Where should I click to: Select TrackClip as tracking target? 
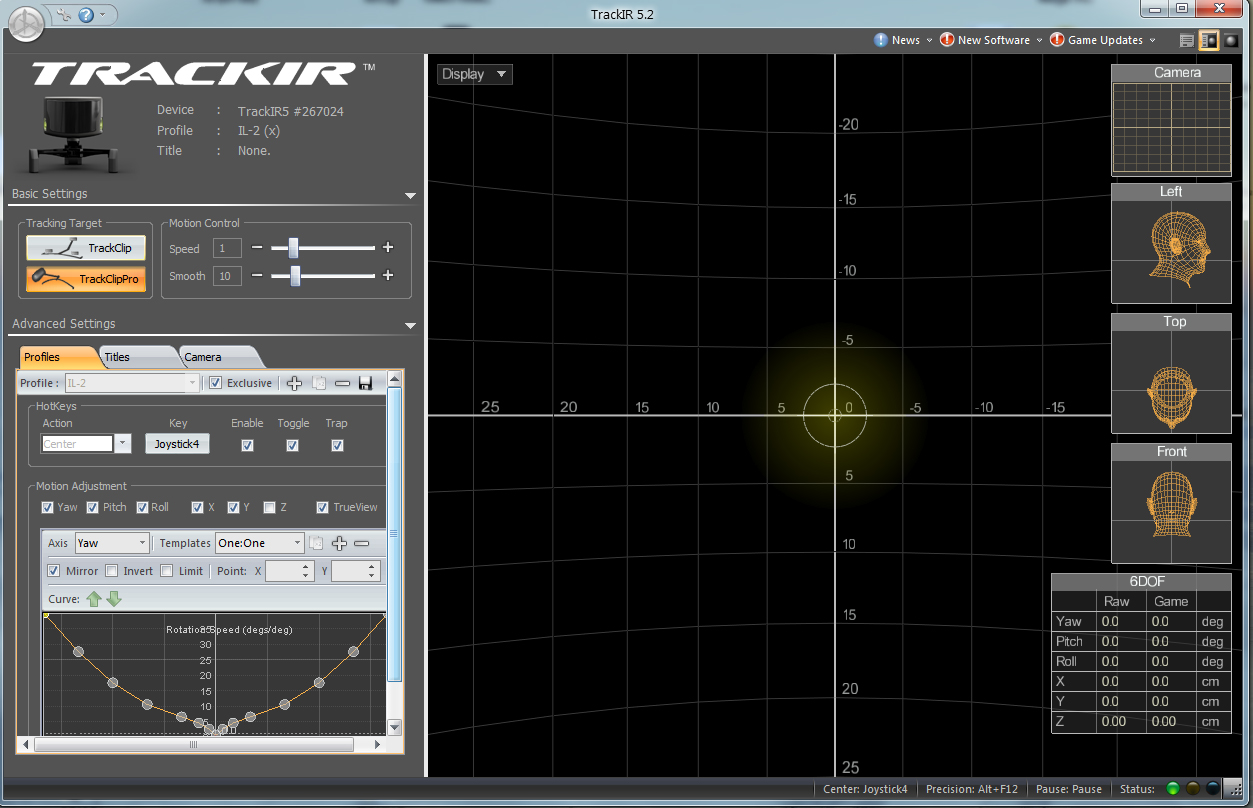86,248
